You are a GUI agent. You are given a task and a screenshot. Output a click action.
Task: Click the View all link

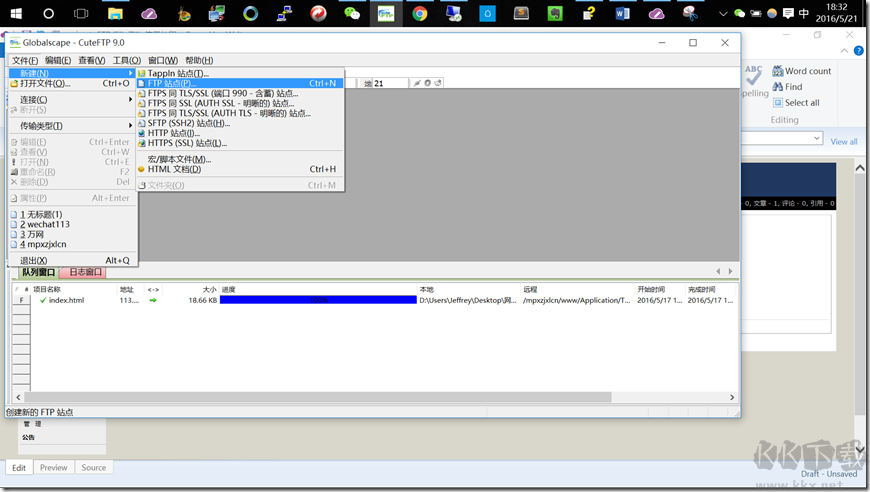pos(843,142)
